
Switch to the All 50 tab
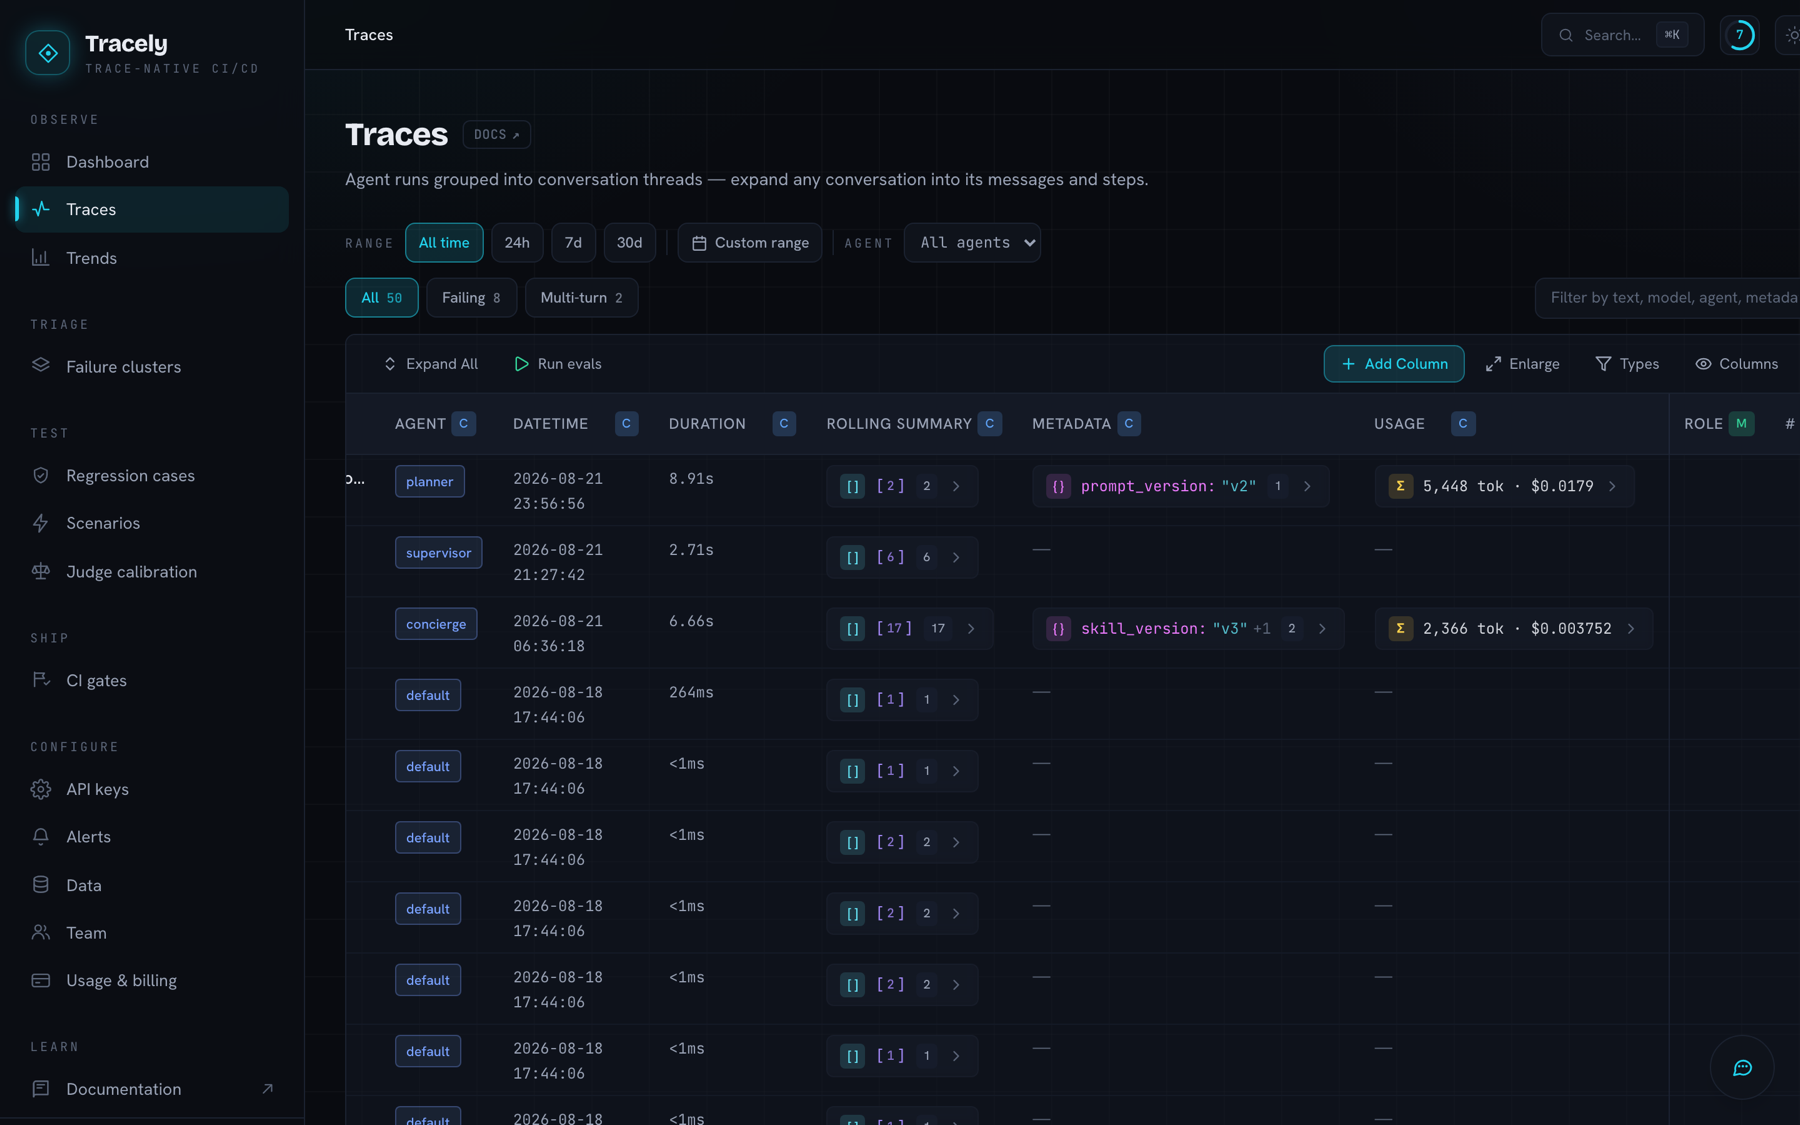381,298
